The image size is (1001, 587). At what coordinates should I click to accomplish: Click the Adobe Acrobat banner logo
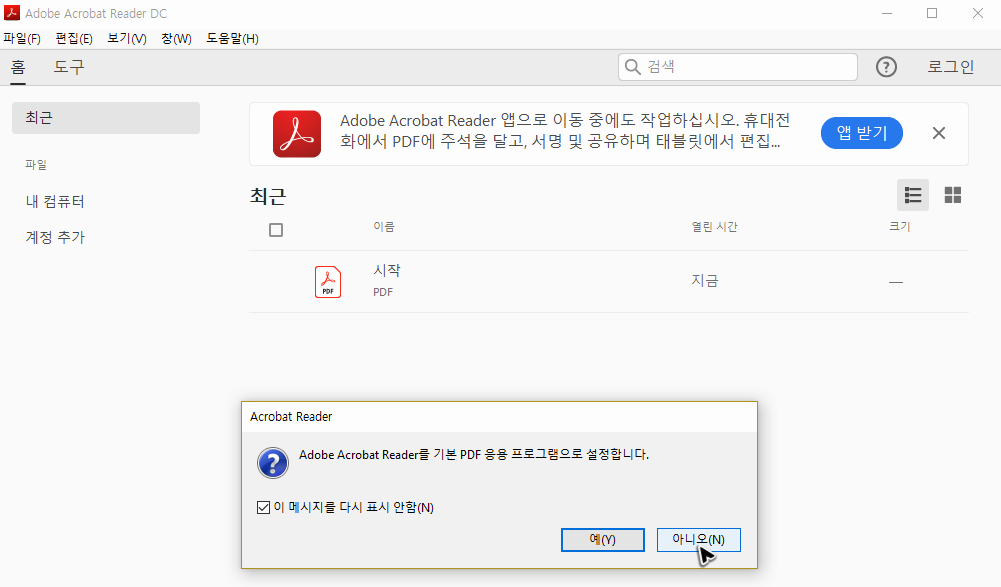[297, 134]
